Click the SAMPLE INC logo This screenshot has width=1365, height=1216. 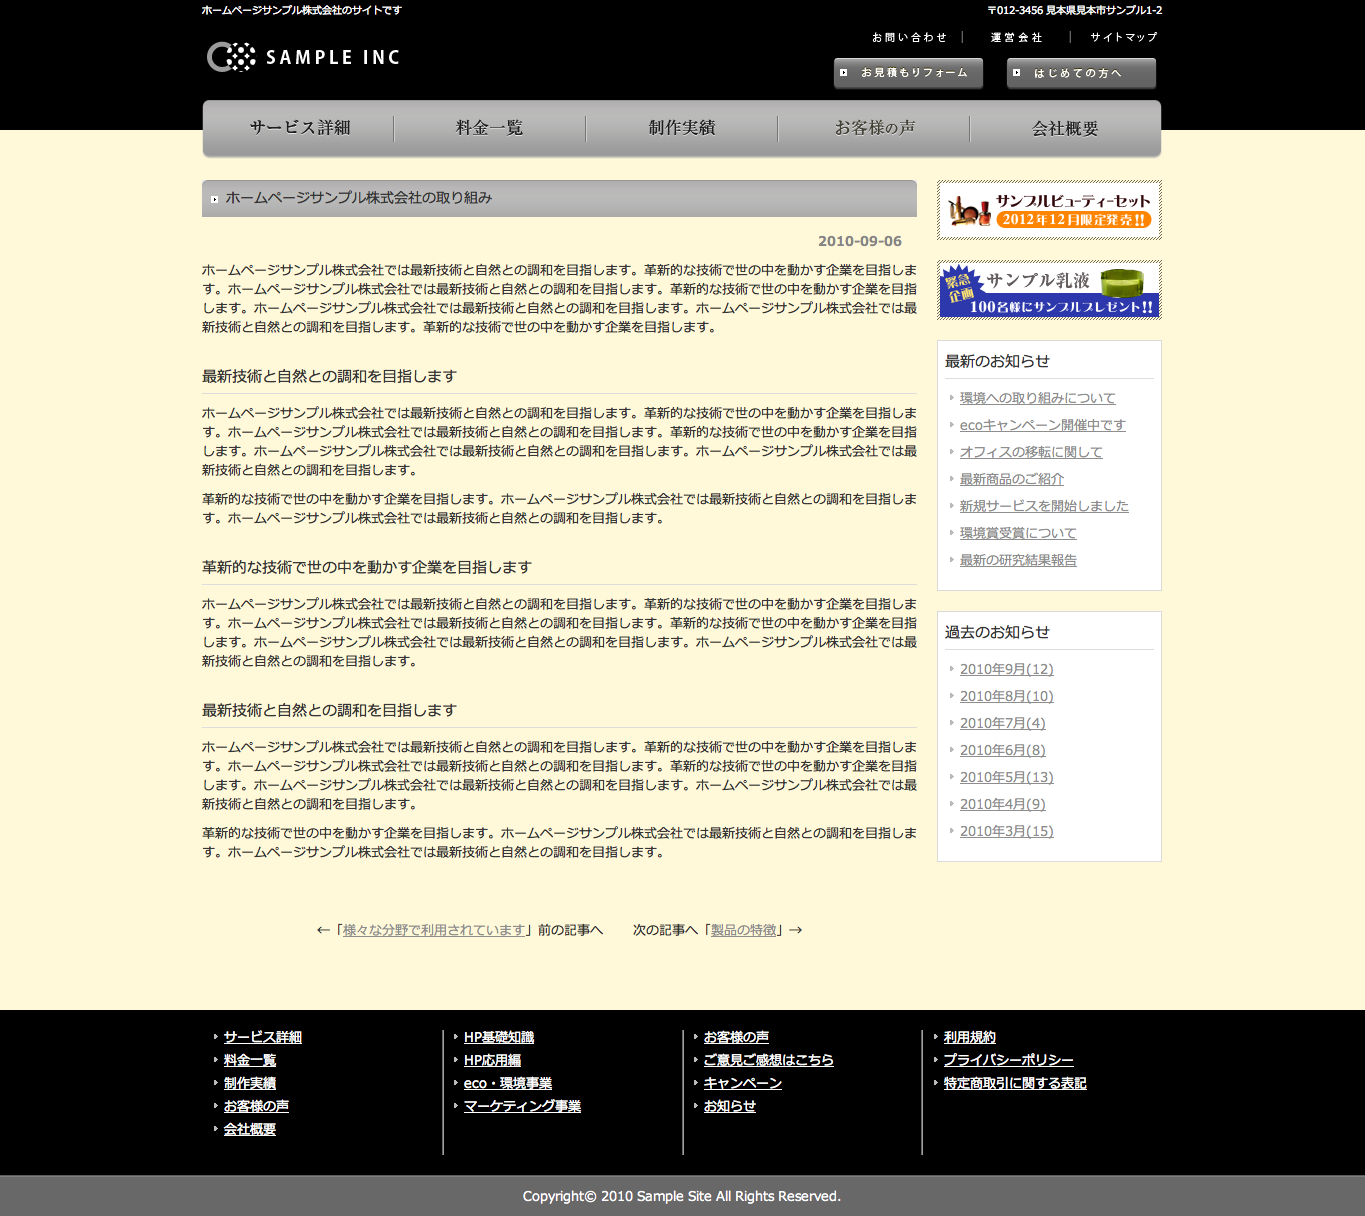pyautogui.click(x=303, y=57)
